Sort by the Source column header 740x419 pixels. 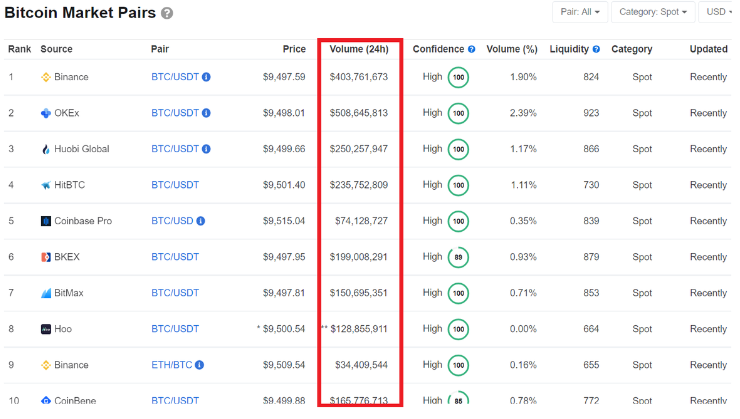[x=56, y=49]
